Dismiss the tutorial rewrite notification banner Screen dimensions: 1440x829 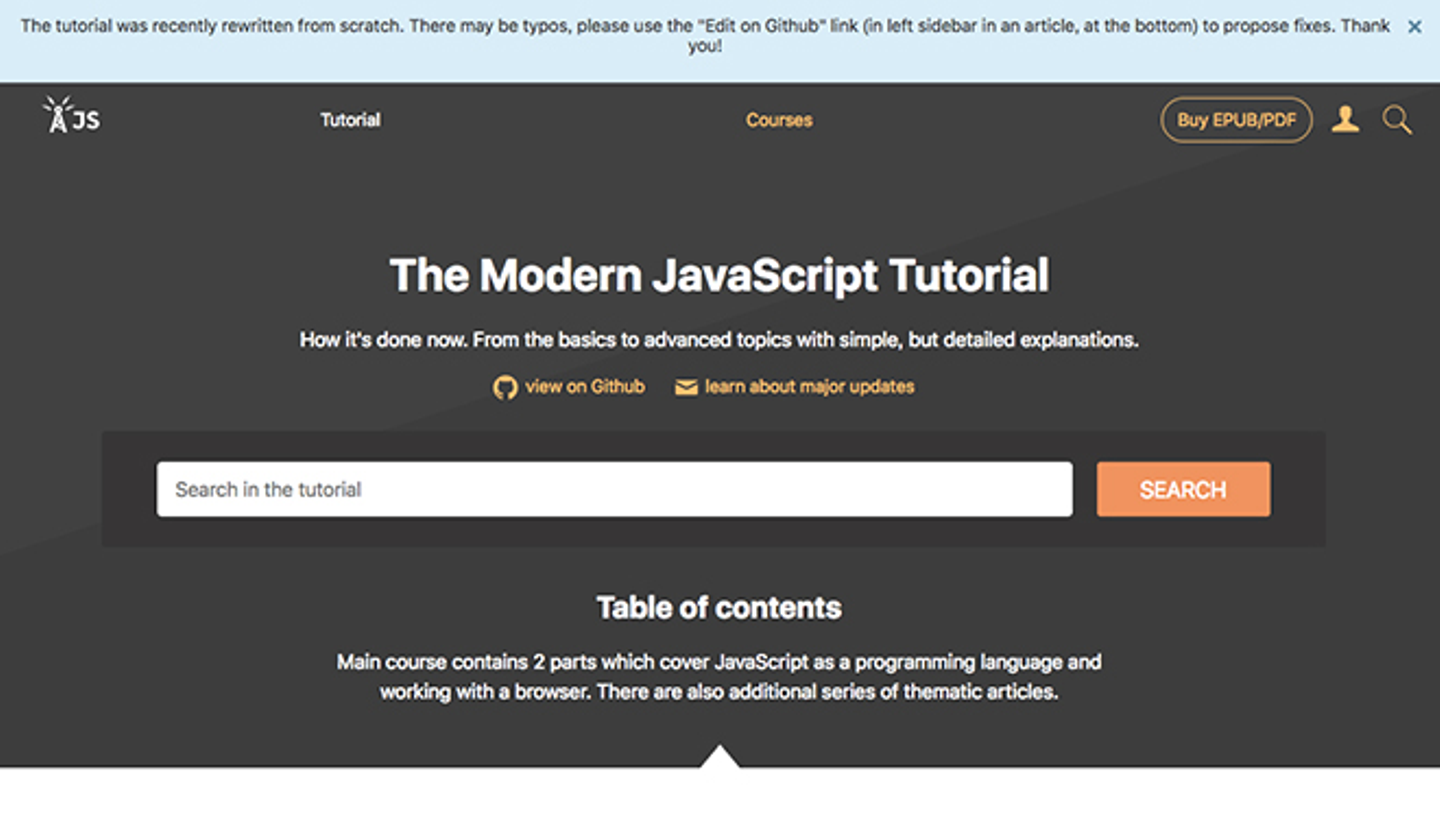coord(1414,27)
